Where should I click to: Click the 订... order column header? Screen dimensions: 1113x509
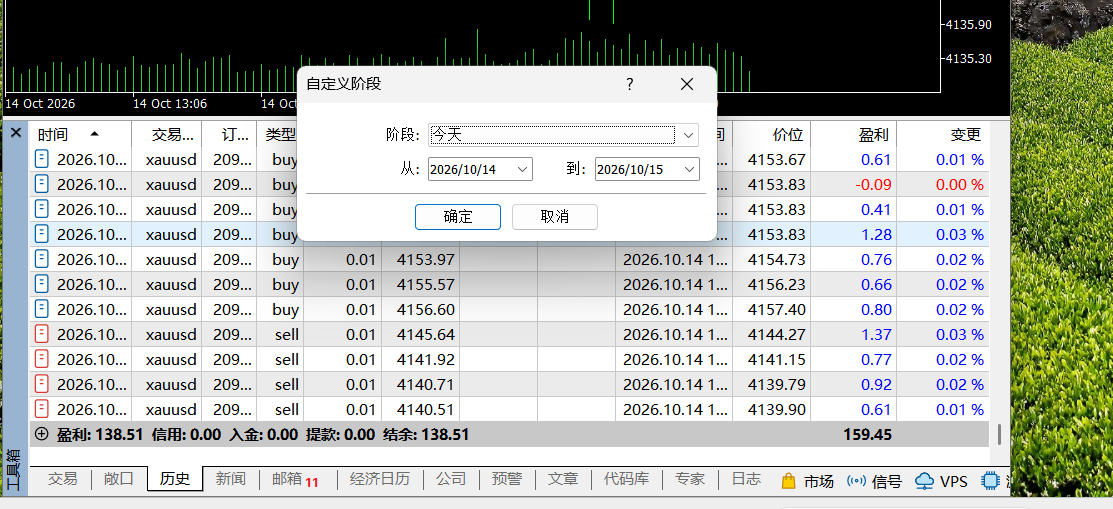tap(229, 134)
